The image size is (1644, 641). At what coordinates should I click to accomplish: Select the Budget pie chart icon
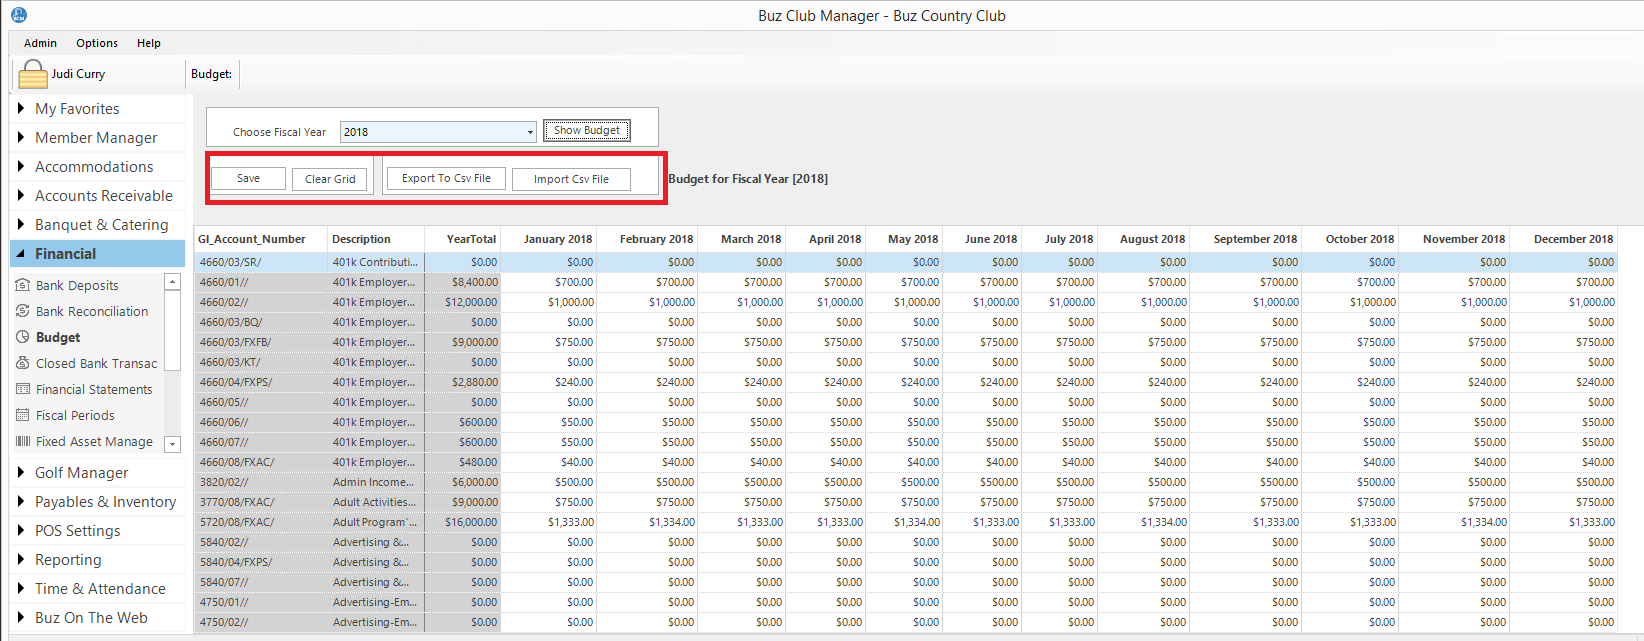tap(23, 337)
